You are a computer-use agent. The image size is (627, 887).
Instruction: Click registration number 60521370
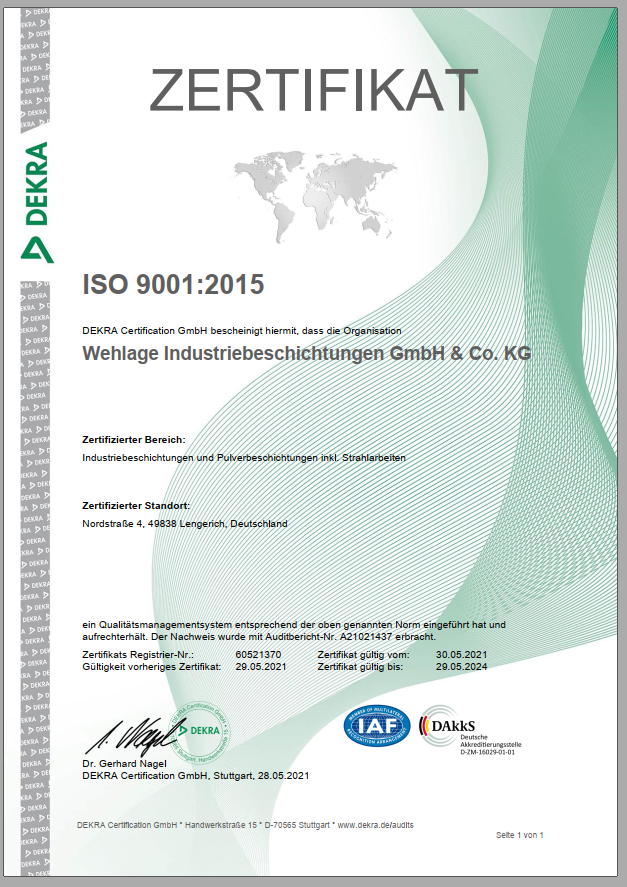click(x=258, y=655)
